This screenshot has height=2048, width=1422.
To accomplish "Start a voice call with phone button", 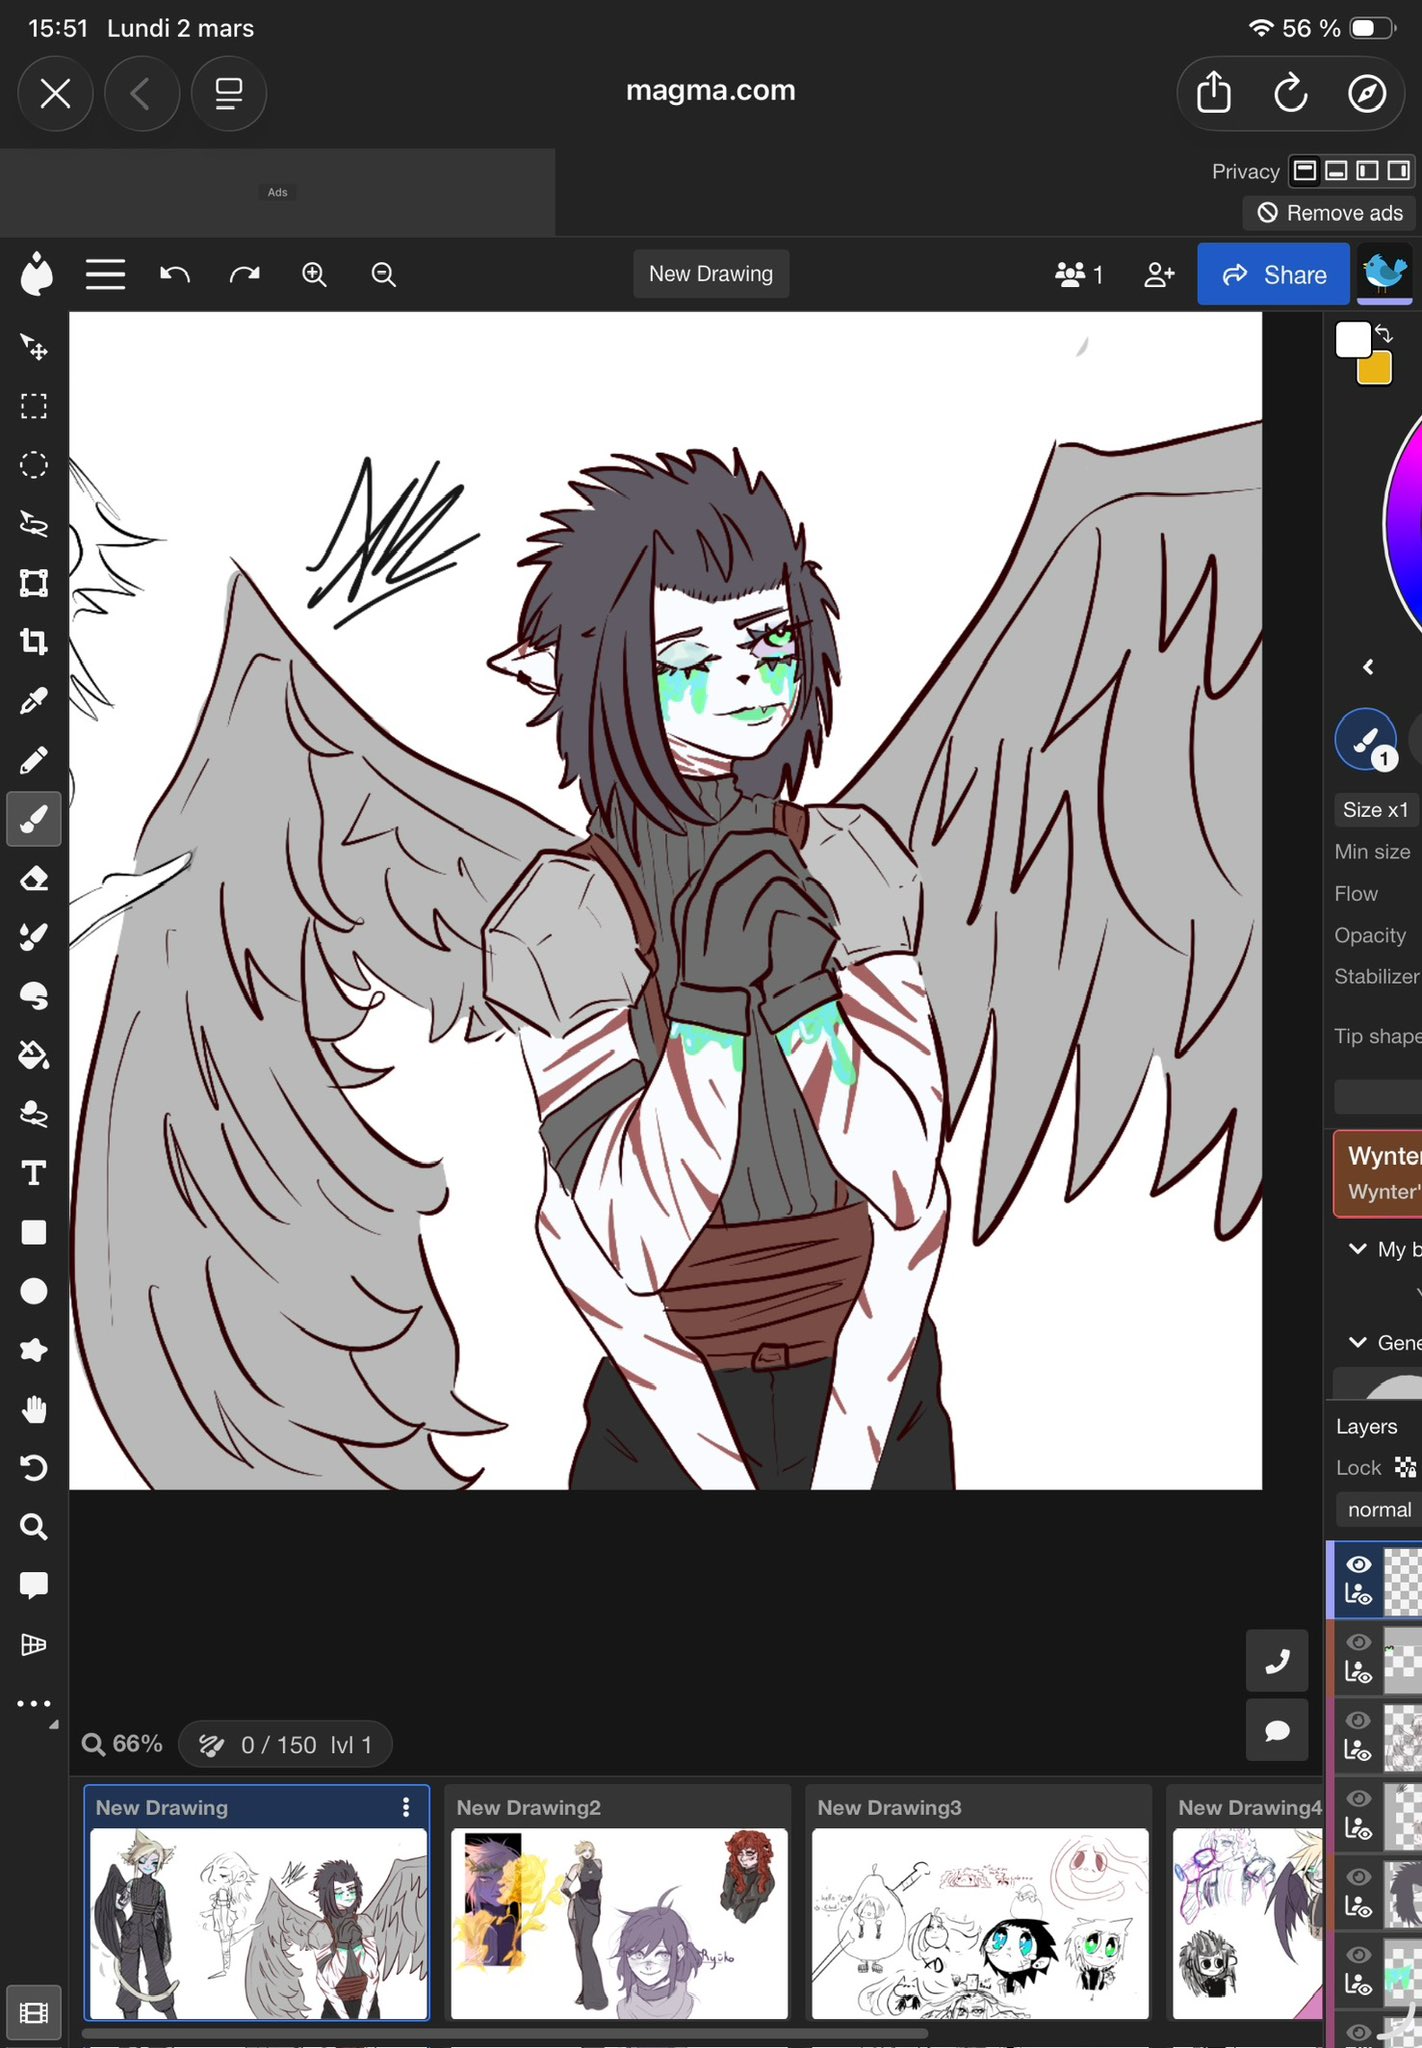I will [1277, 1661].
